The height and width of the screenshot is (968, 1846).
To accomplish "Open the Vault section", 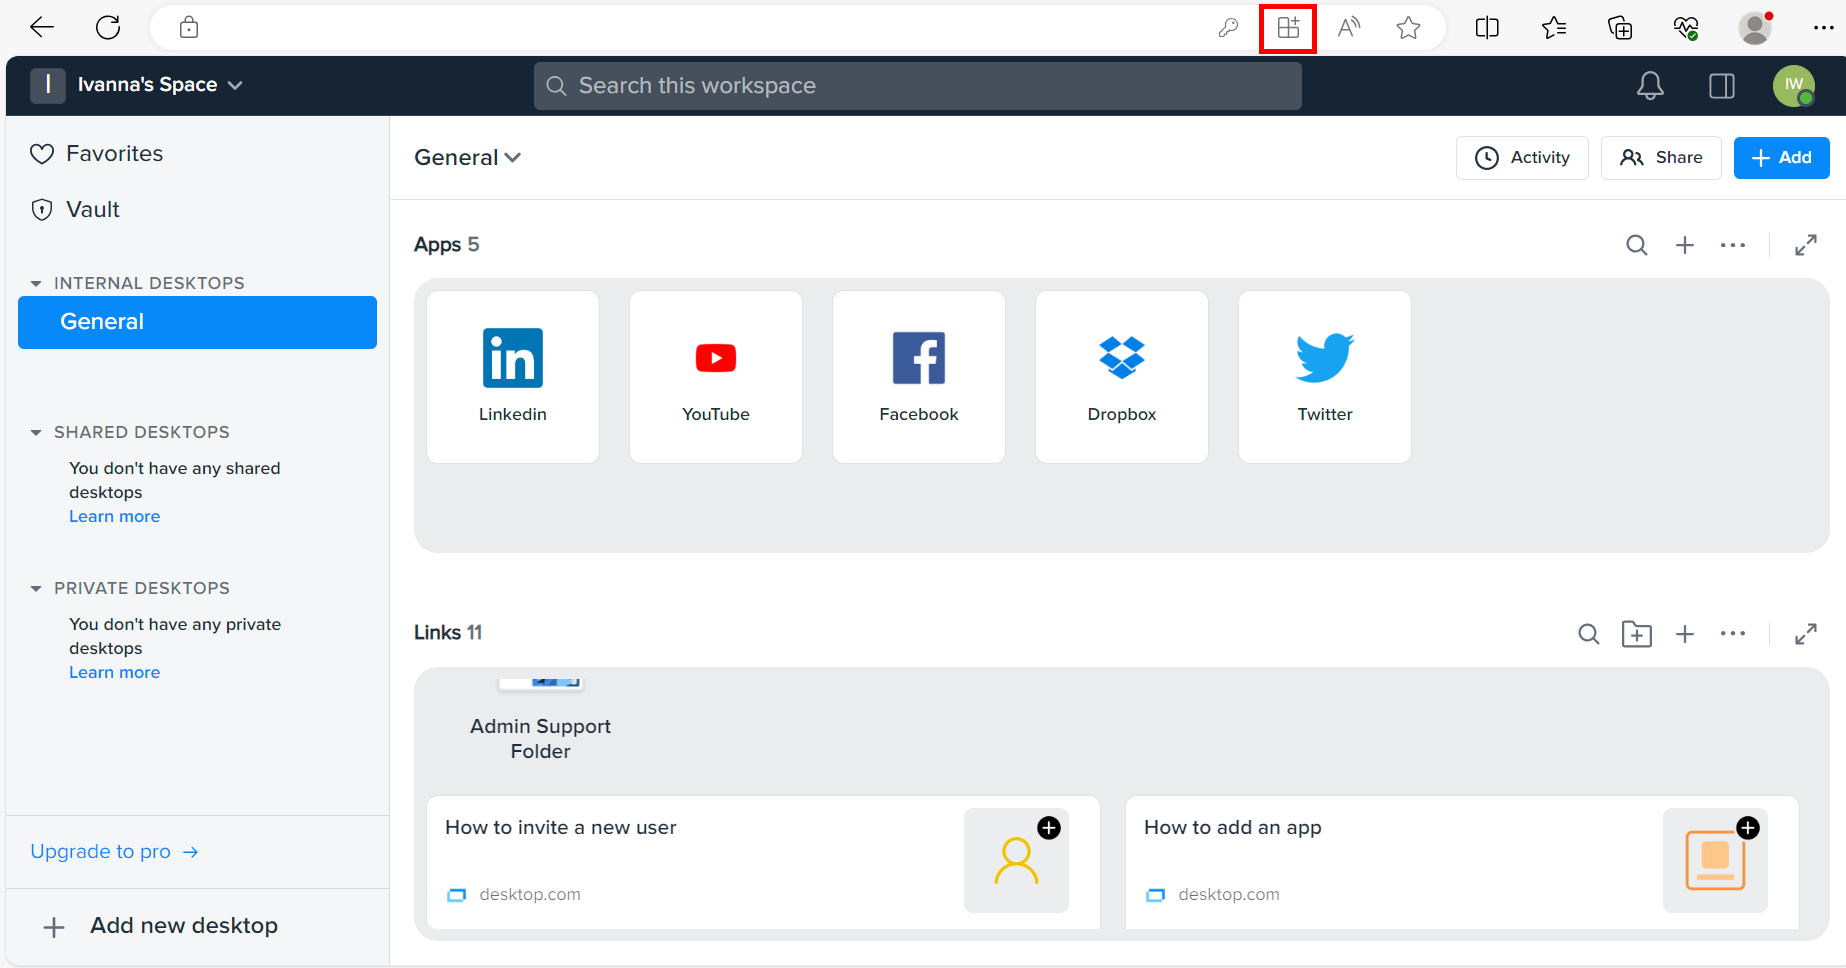I will 92,209.
